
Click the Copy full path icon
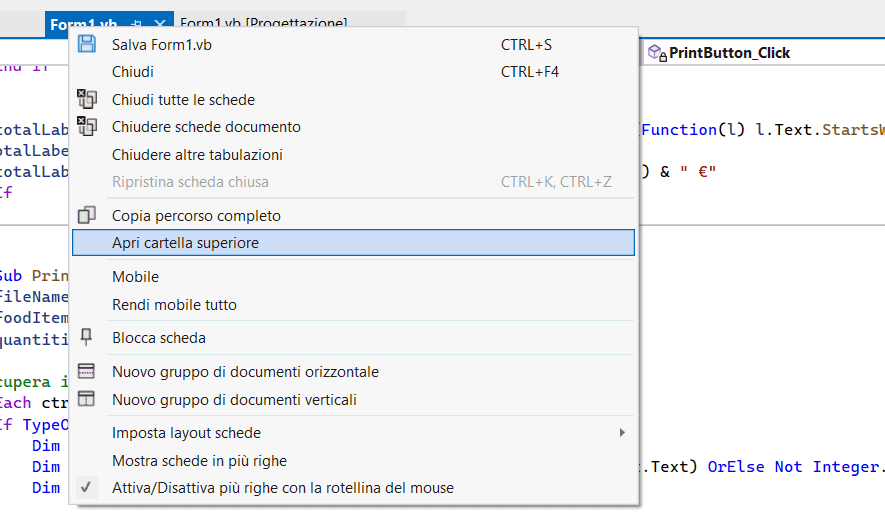click(87, 215)
